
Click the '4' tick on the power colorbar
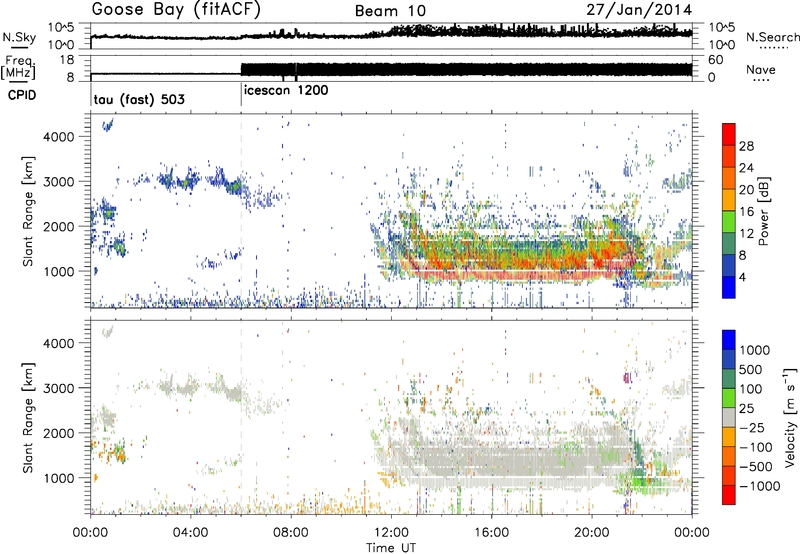743,277
